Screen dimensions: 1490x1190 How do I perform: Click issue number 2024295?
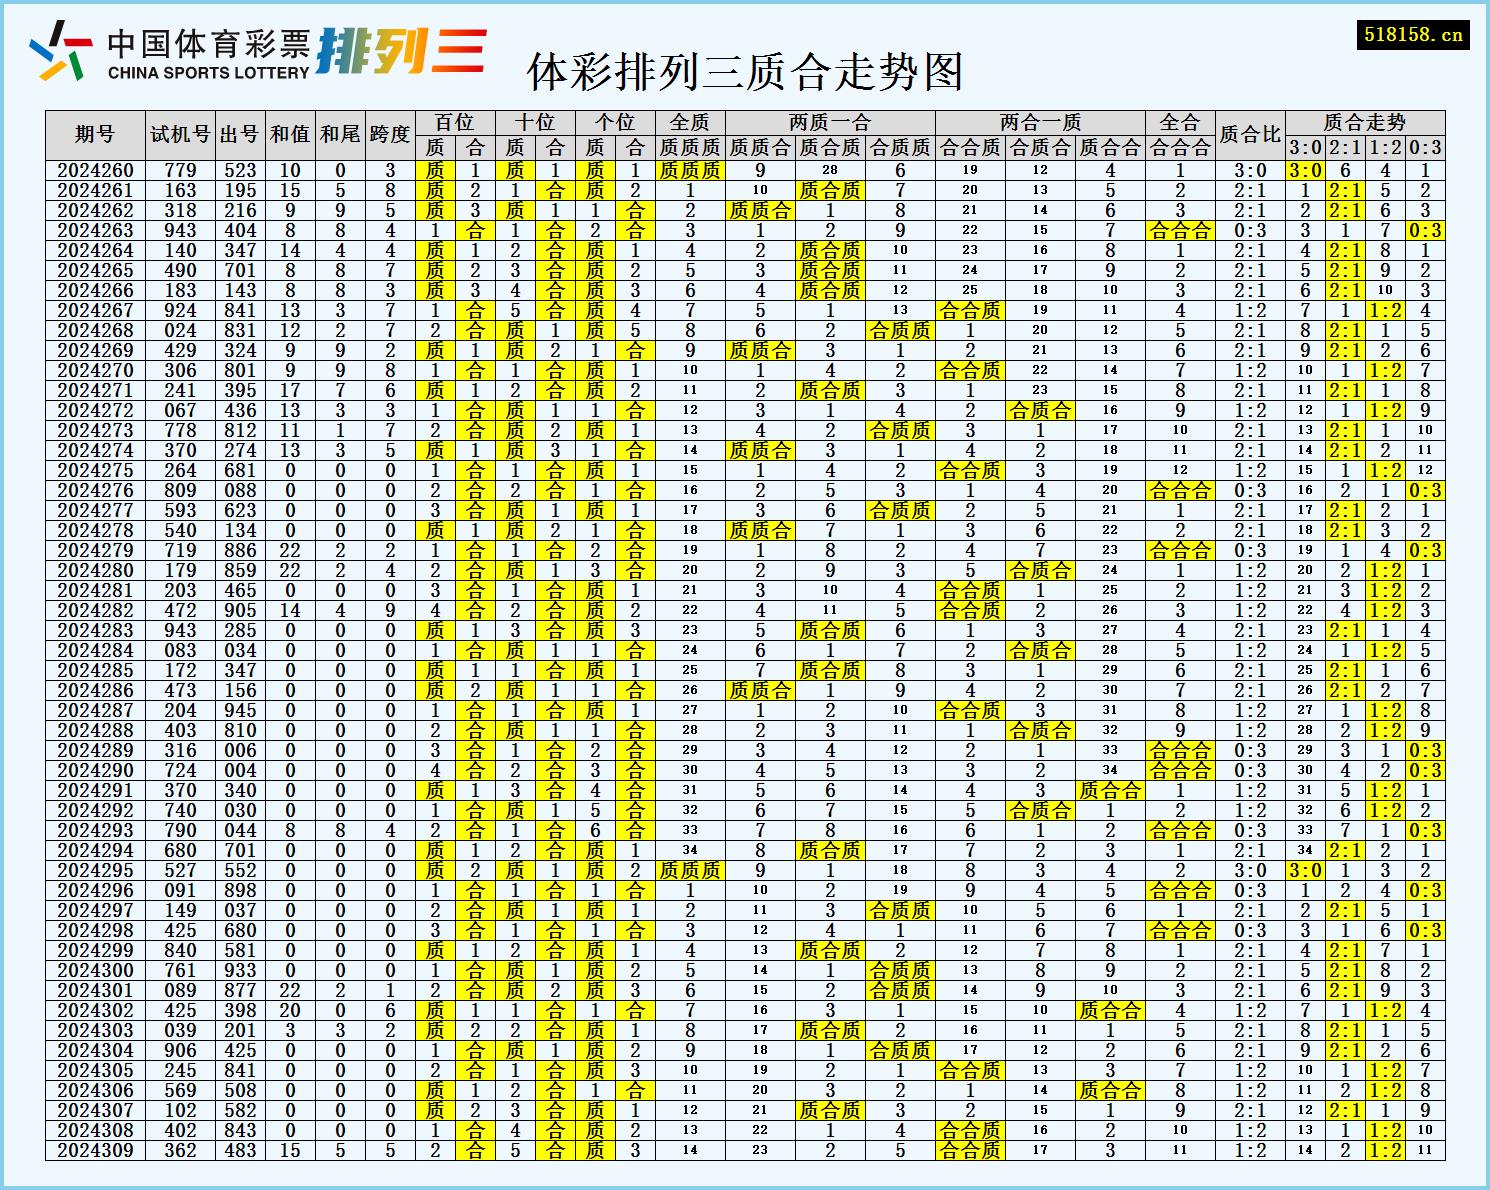click(95, 870)
